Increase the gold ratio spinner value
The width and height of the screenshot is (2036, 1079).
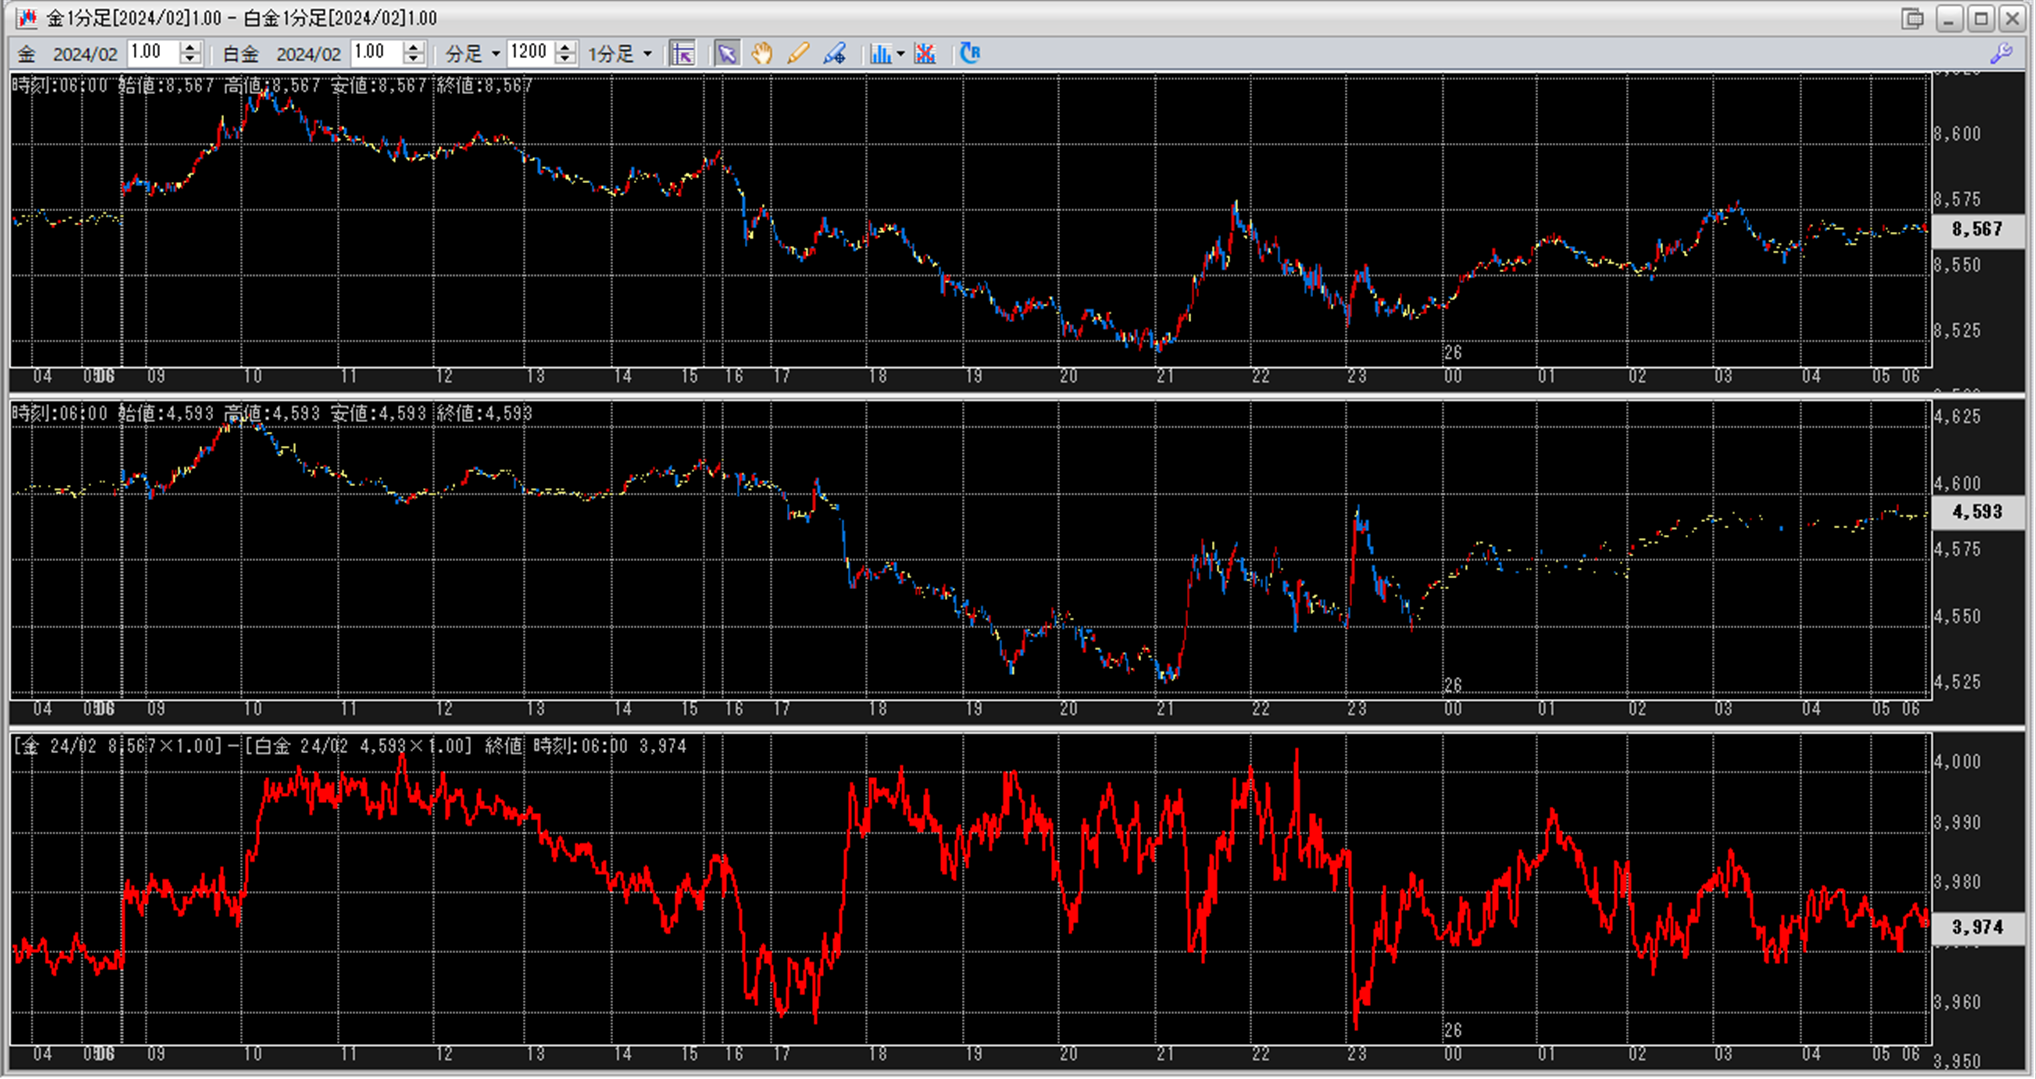tap(190, 47)
